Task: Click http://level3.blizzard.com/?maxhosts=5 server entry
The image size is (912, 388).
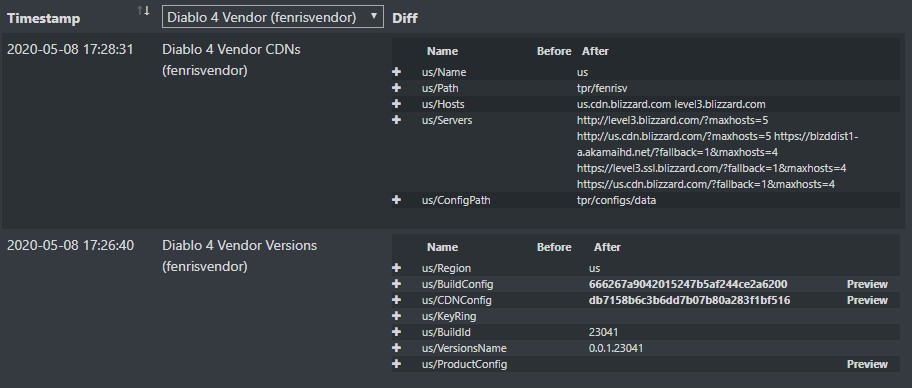Action: point(672,120)
